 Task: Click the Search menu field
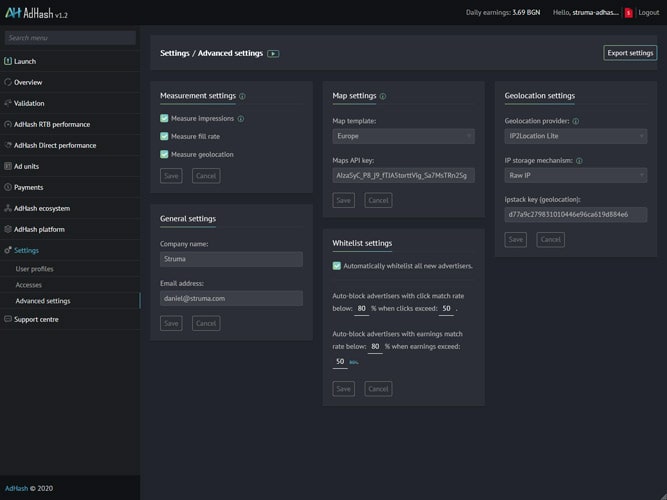(70, 38)
